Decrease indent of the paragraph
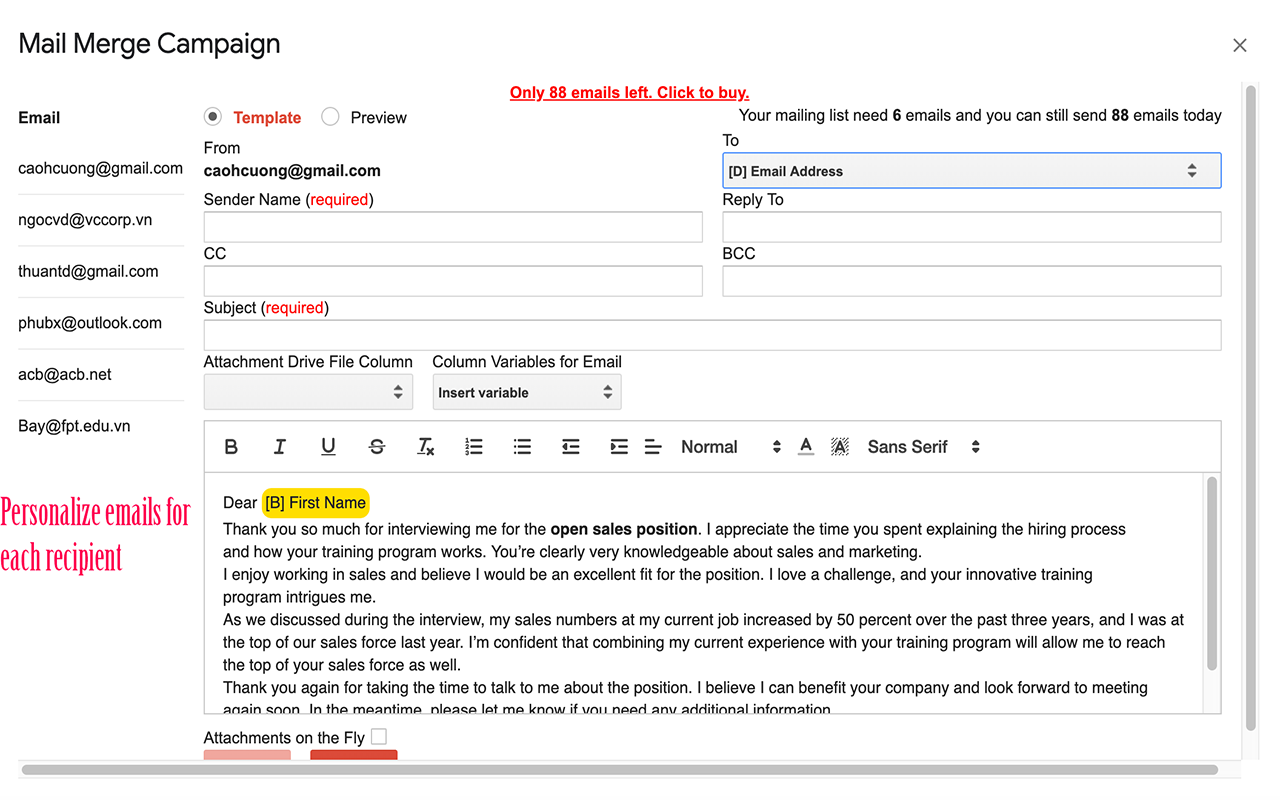Image resolution: width=1280 pixels, height=800 pixels. click(571, 447)
